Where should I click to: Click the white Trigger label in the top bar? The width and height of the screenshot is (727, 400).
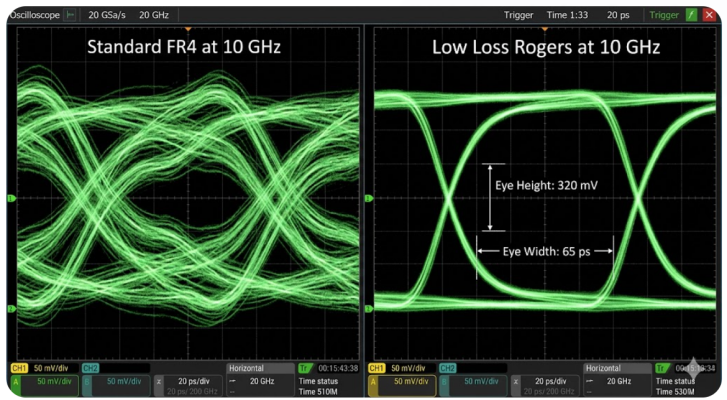coord(518,15)
